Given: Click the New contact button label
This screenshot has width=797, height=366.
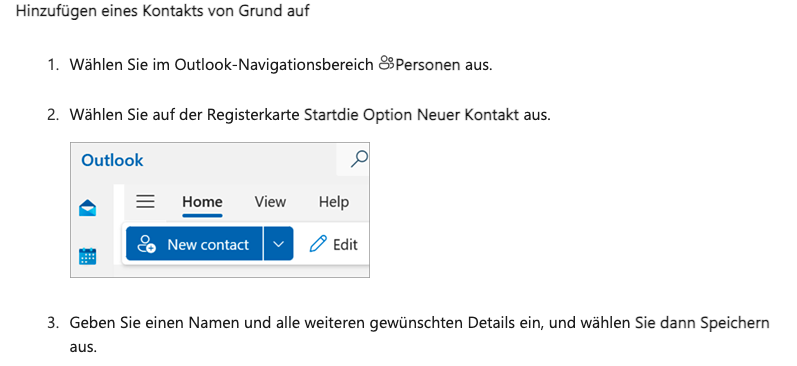Looking at the screenshot, I should (208, 245).
